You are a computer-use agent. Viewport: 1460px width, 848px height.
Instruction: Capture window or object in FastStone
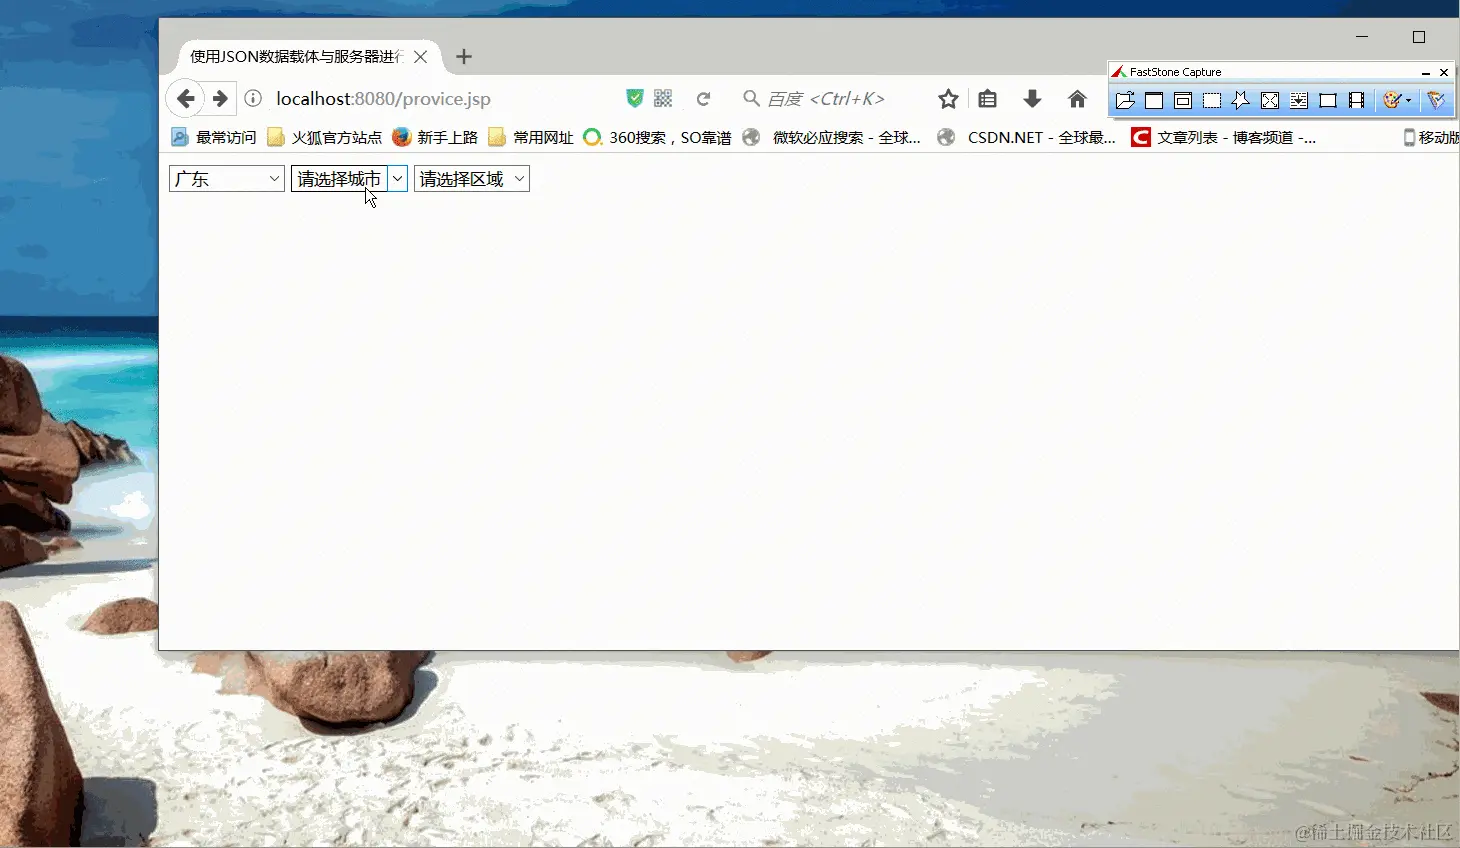(1183, 100)
